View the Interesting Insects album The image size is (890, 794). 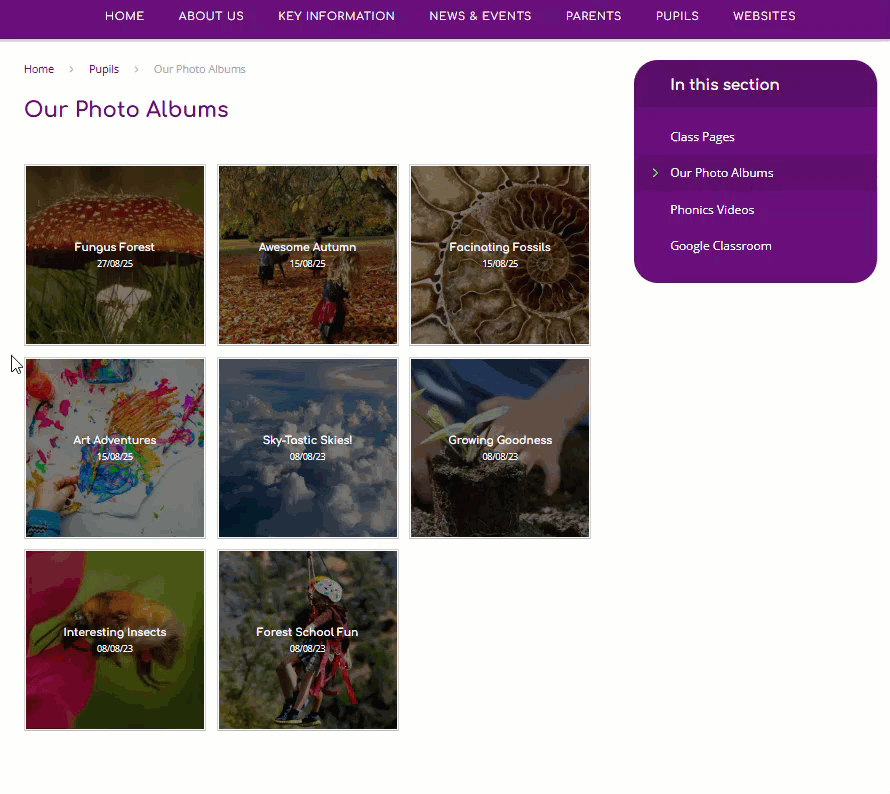pyautogui.click(x=115, y=639)
